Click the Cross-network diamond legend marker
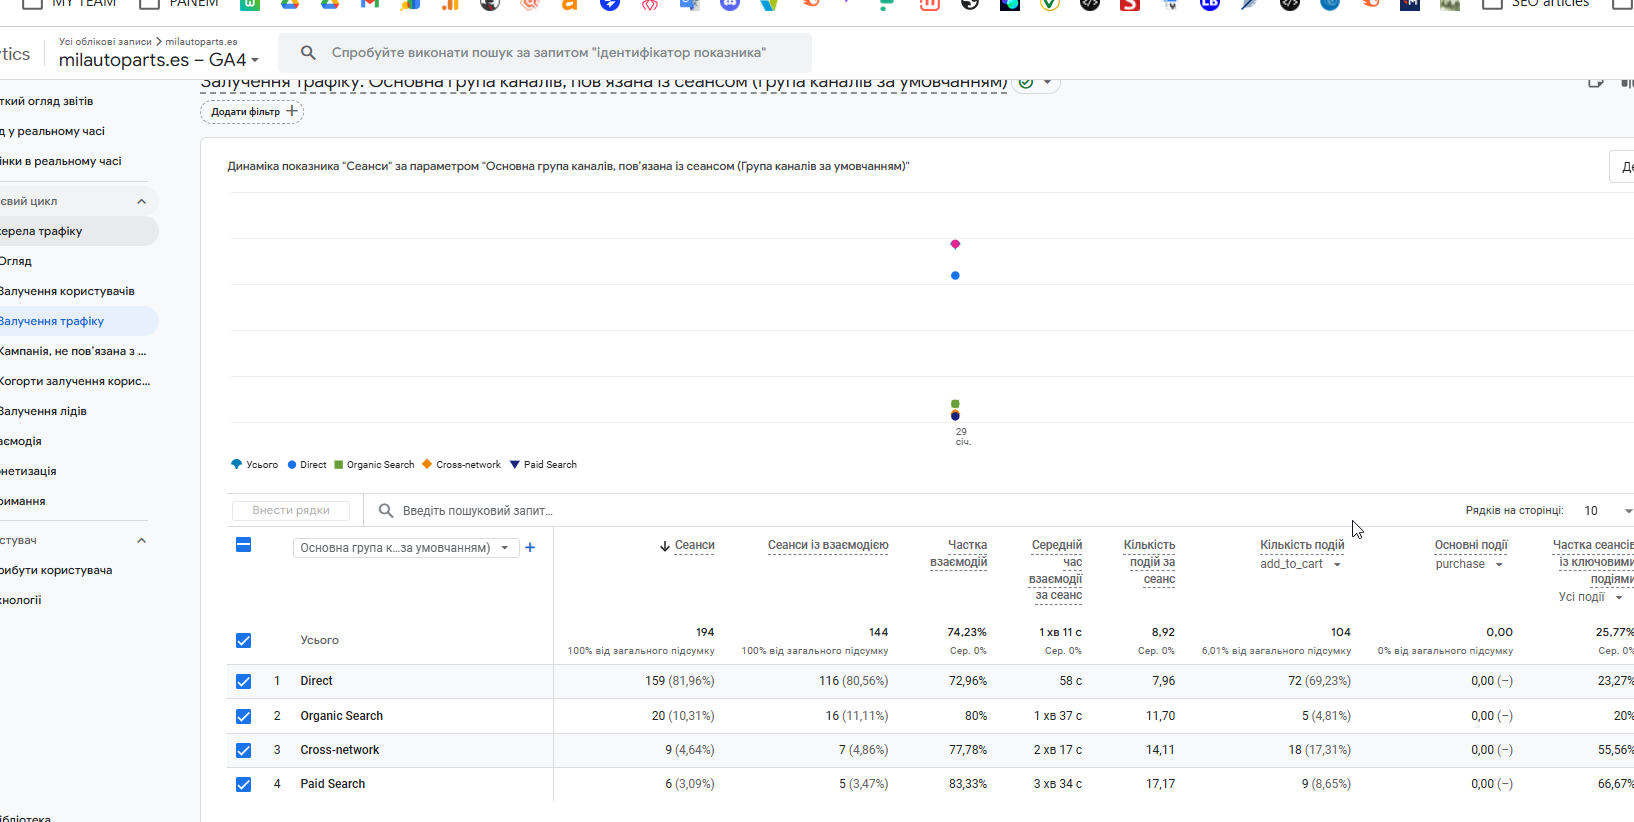The width and height of the screenshot is (1634, 822). [x=427, y=465]
